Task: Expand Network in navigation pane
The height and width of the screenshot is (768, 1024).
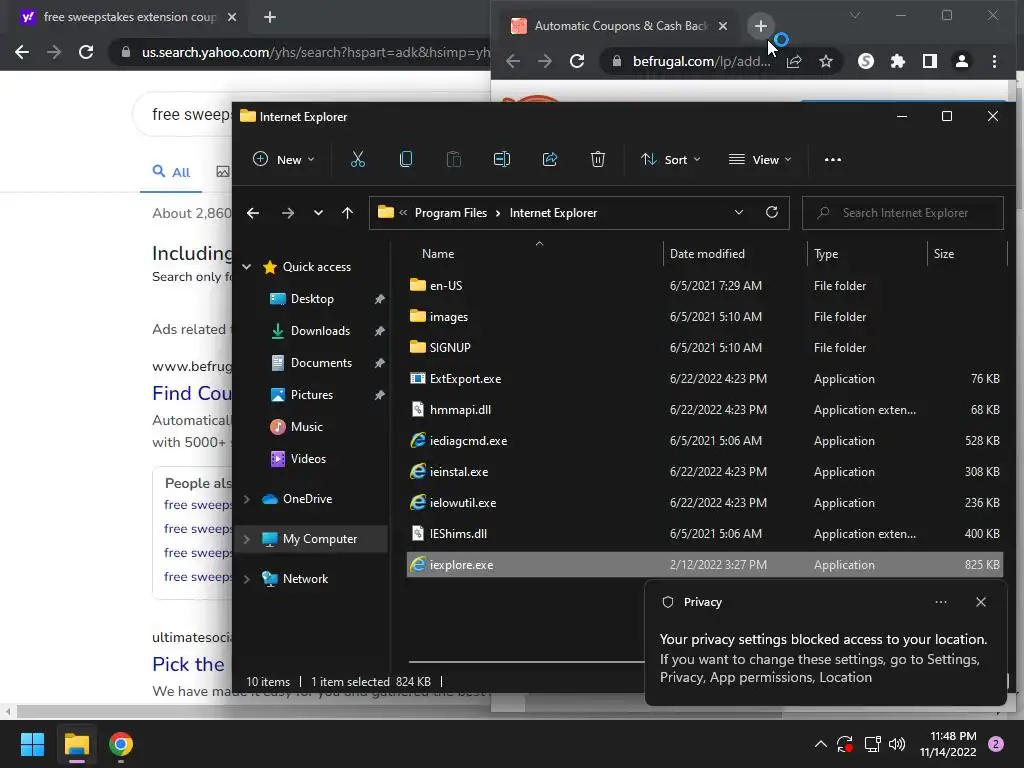Action: point(247,579)
